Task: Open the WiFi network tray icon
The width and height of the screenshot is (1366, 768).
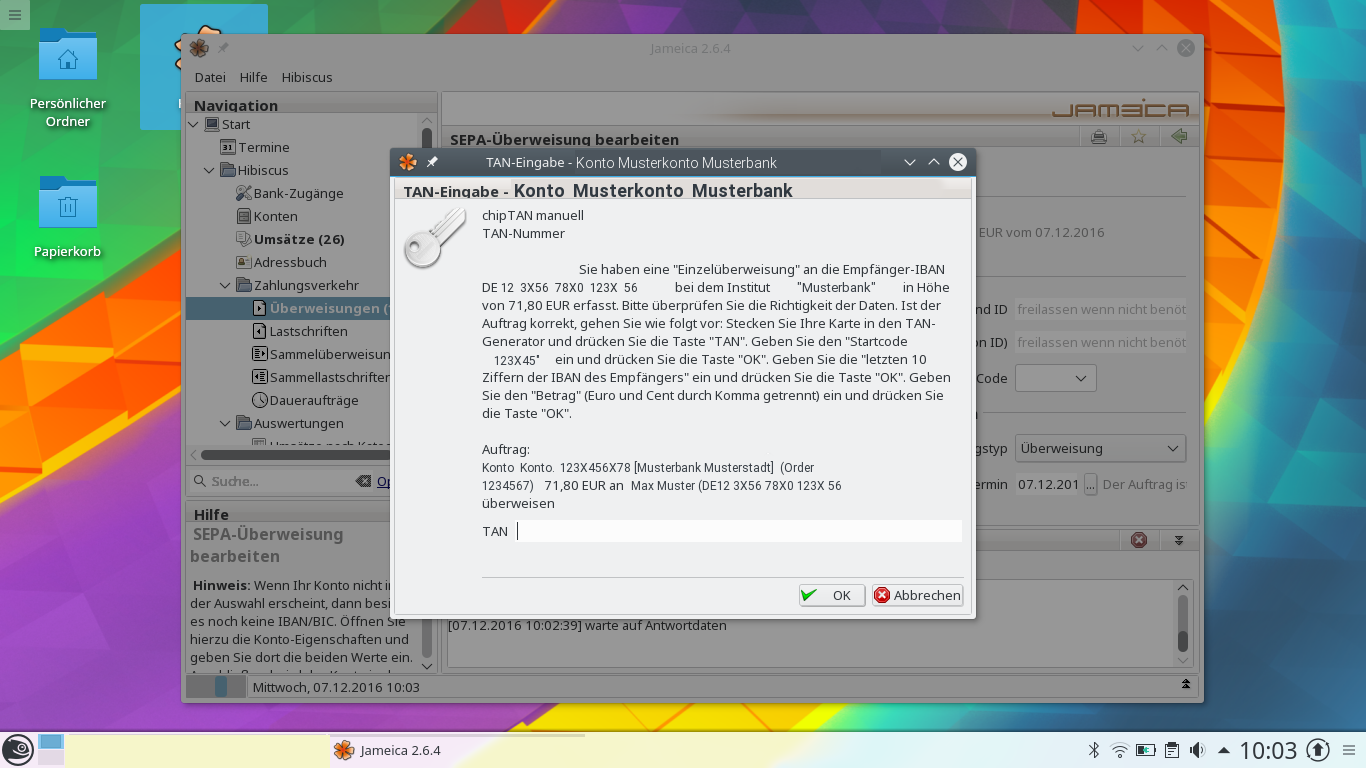Action: click(x=1120, y=750)
